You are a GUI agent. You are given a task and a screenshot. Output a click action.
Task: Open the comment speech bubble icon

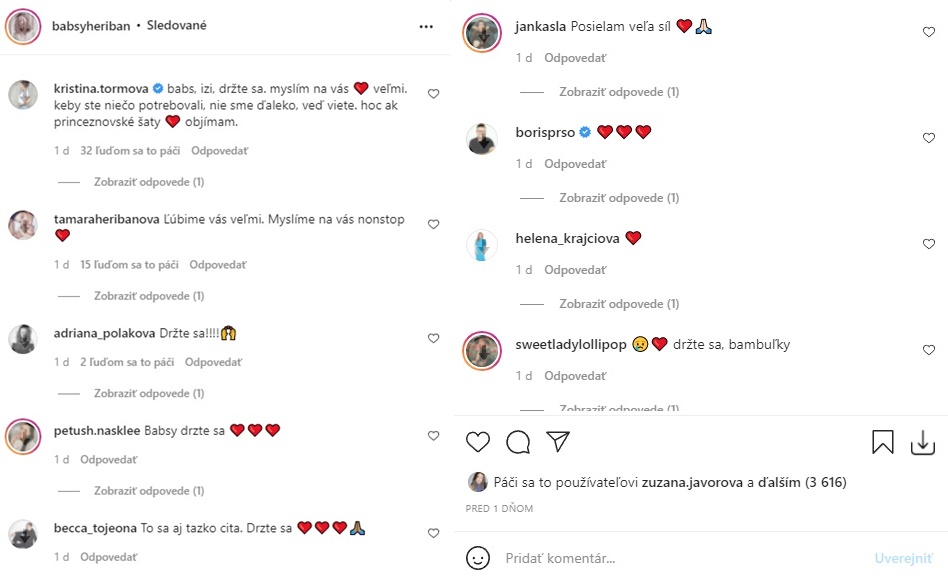click(518, 442)
